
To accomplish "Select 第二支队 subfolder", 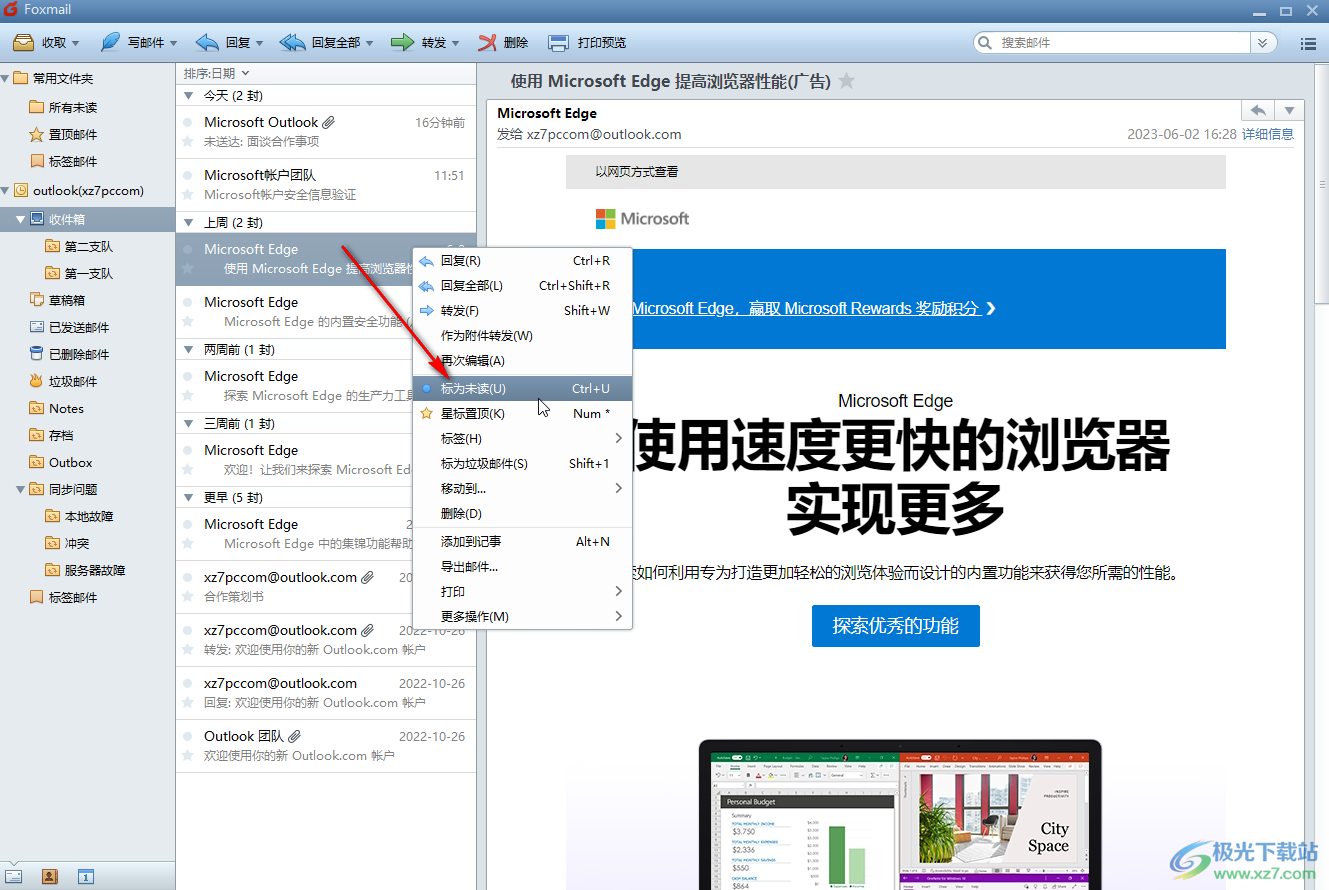I will [89, 246].
